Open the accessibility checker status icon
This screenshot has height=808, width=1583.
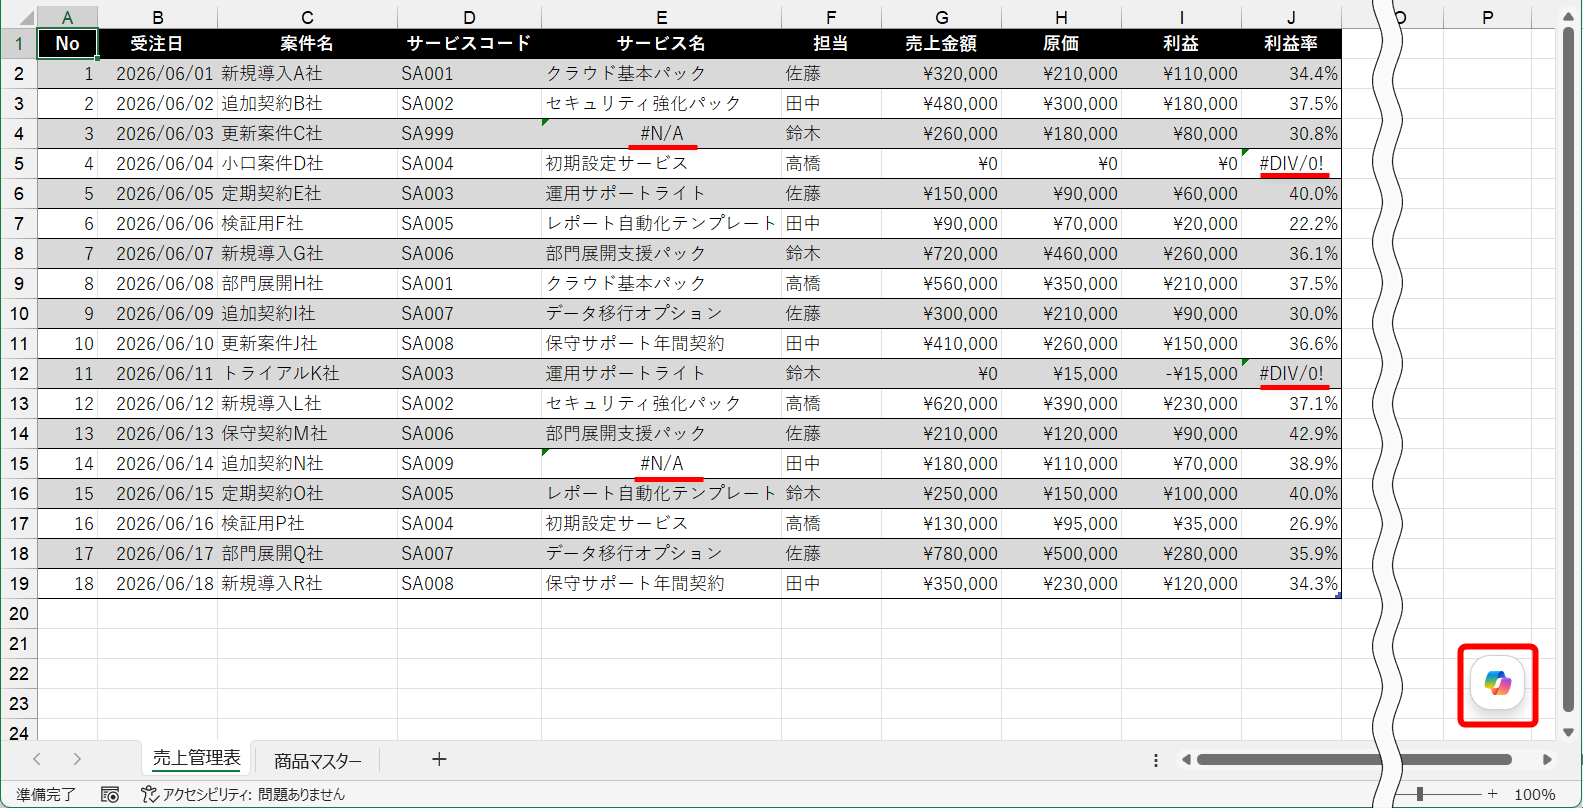(x=149, y=794)
